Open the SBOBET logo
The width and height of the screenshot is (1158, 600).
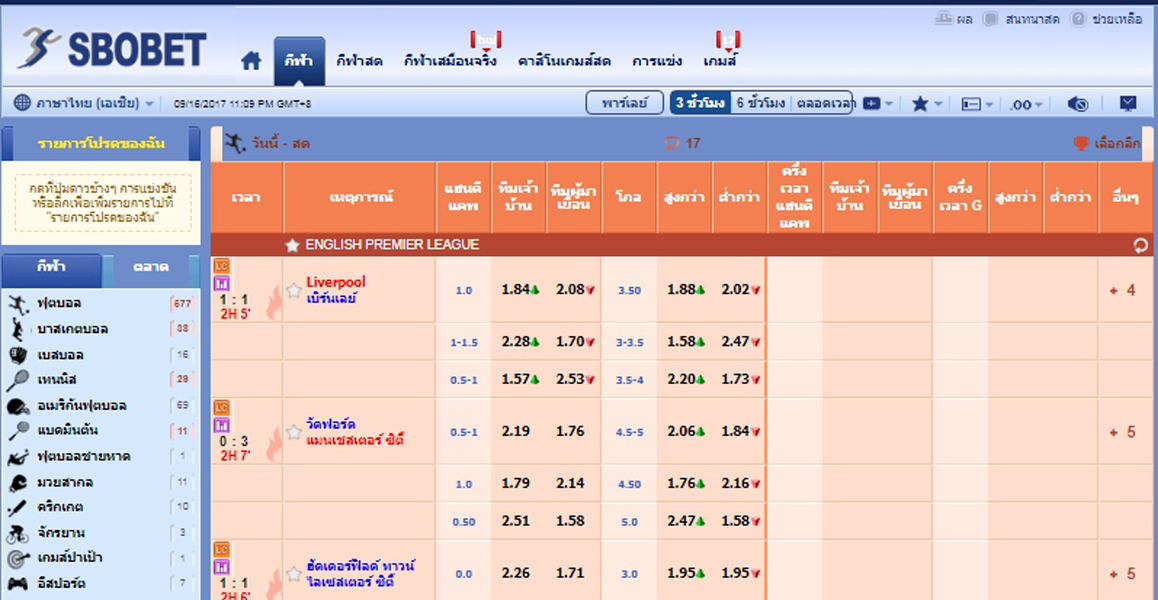pos(113,49)
